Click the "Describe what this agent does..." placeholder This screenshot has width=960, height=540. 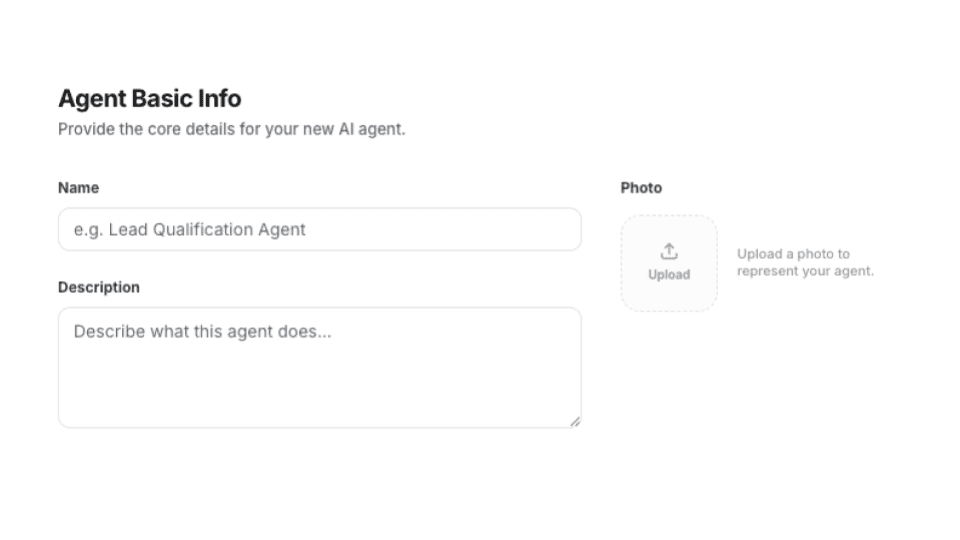[x=202, y=331]
